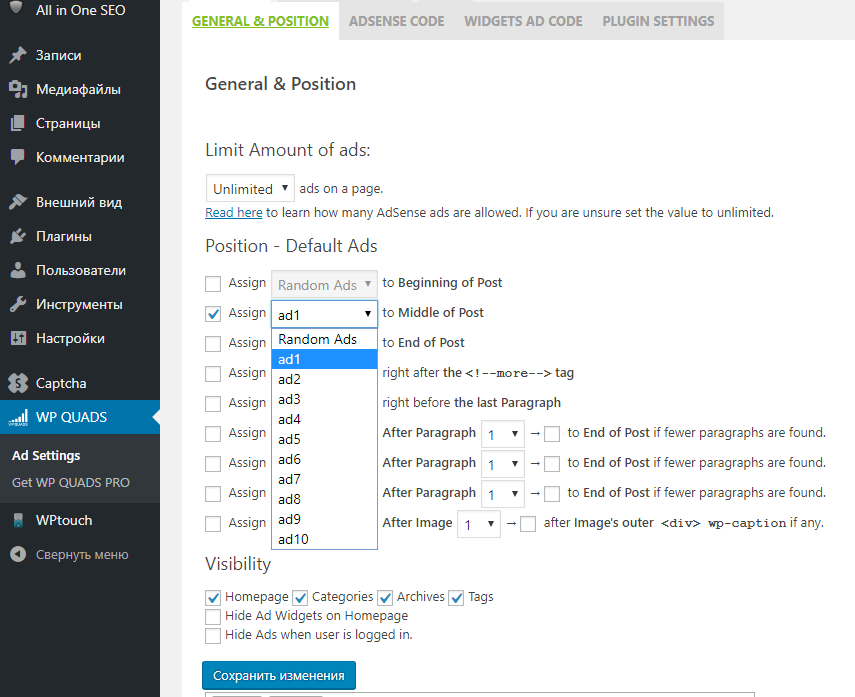Click the pushpin icon next to Записи

(17, 56)
